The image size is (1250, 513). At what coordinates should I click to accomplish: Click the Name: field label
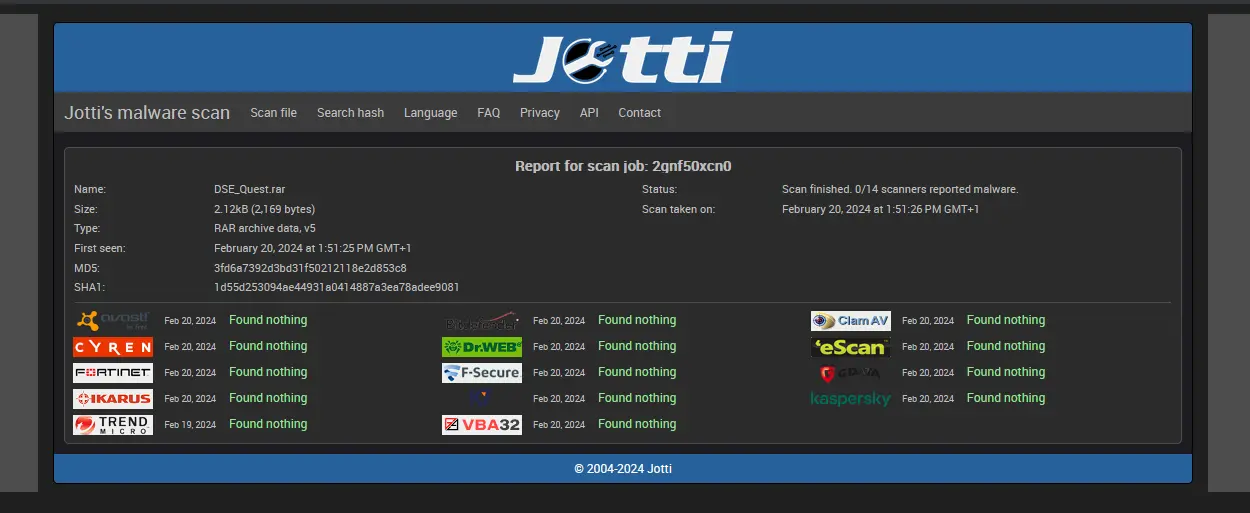point(90,189)
